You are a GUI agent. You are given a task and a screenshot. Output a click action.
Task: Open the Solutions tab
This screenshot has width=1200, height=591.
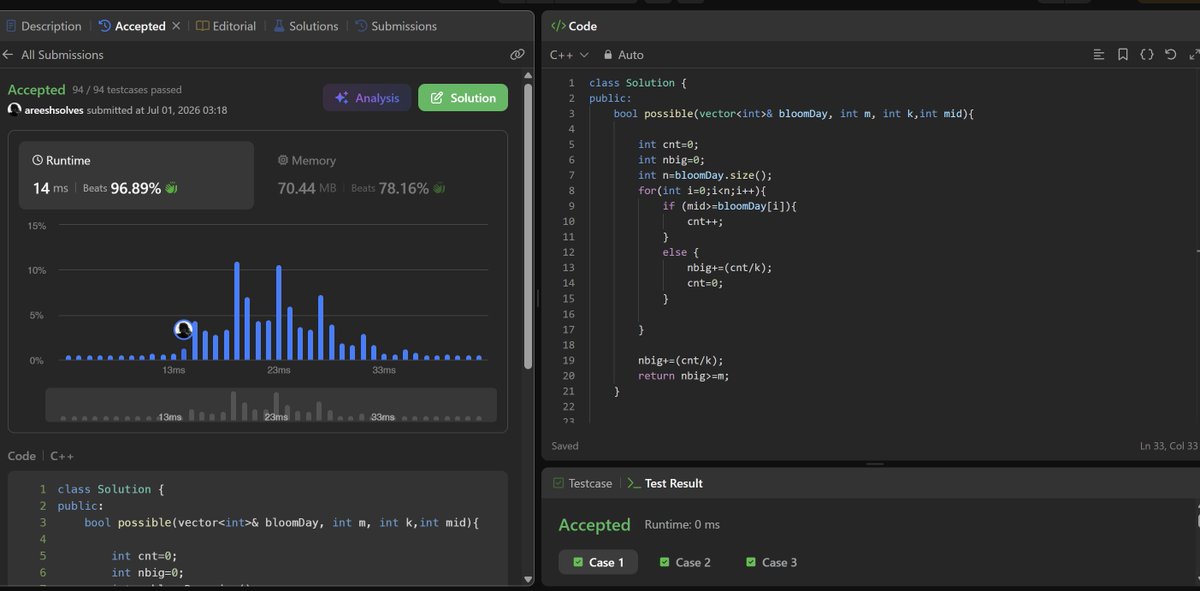tap(306, 26)
